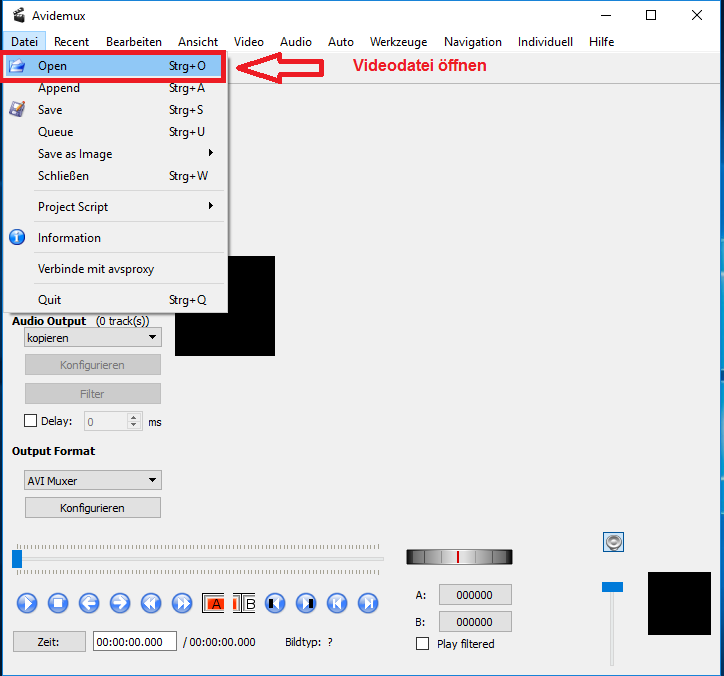Open the Werkzeuge menu
The height and width of the screenshot is (676, 724).
[x=398, y=42]
